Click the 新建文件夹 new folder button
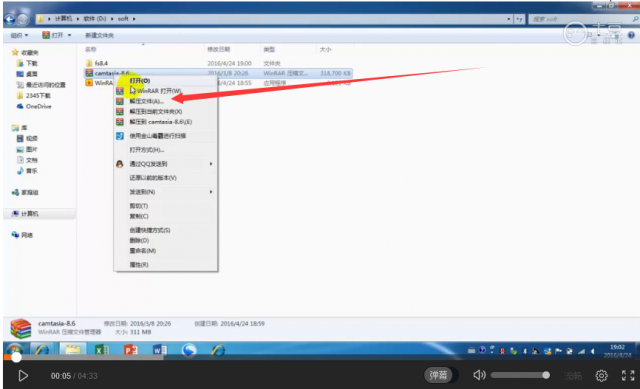 coord(99,36)
